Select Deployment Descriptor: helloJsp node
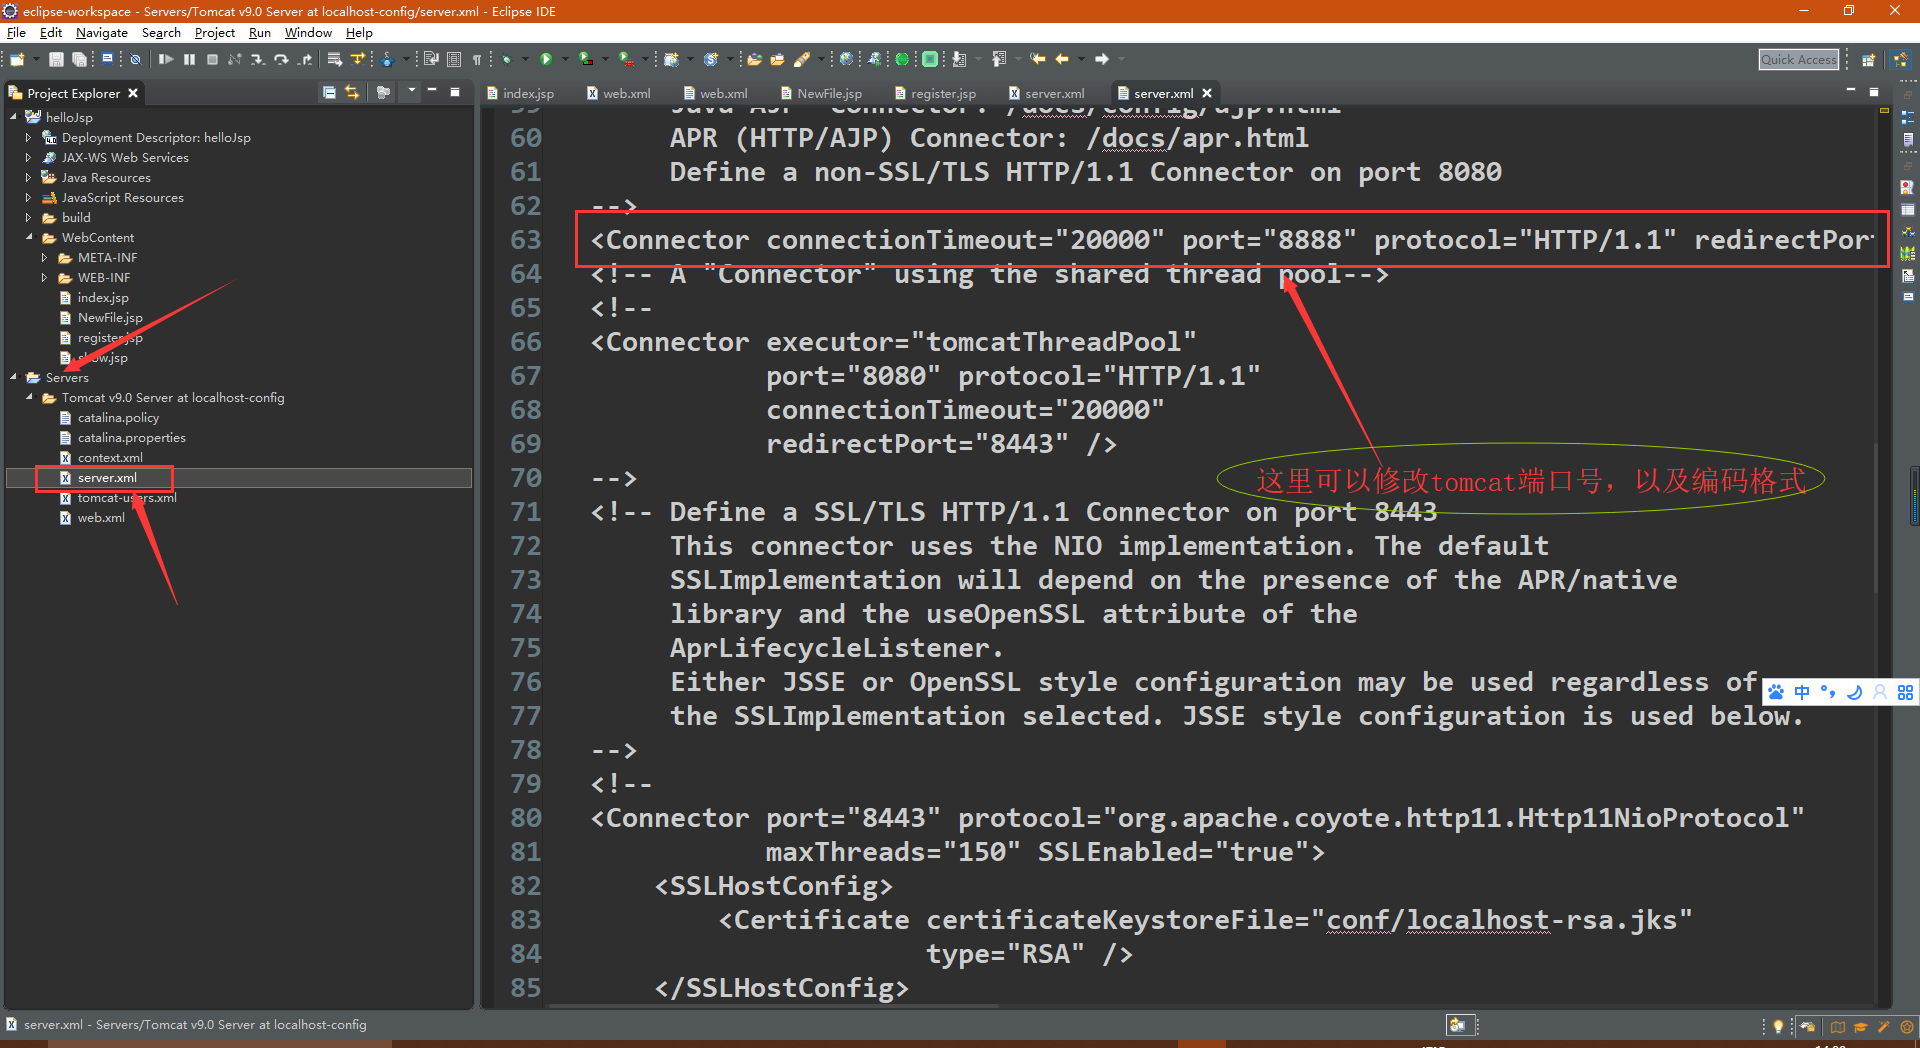1920x1048 pixels. (156, 137)
